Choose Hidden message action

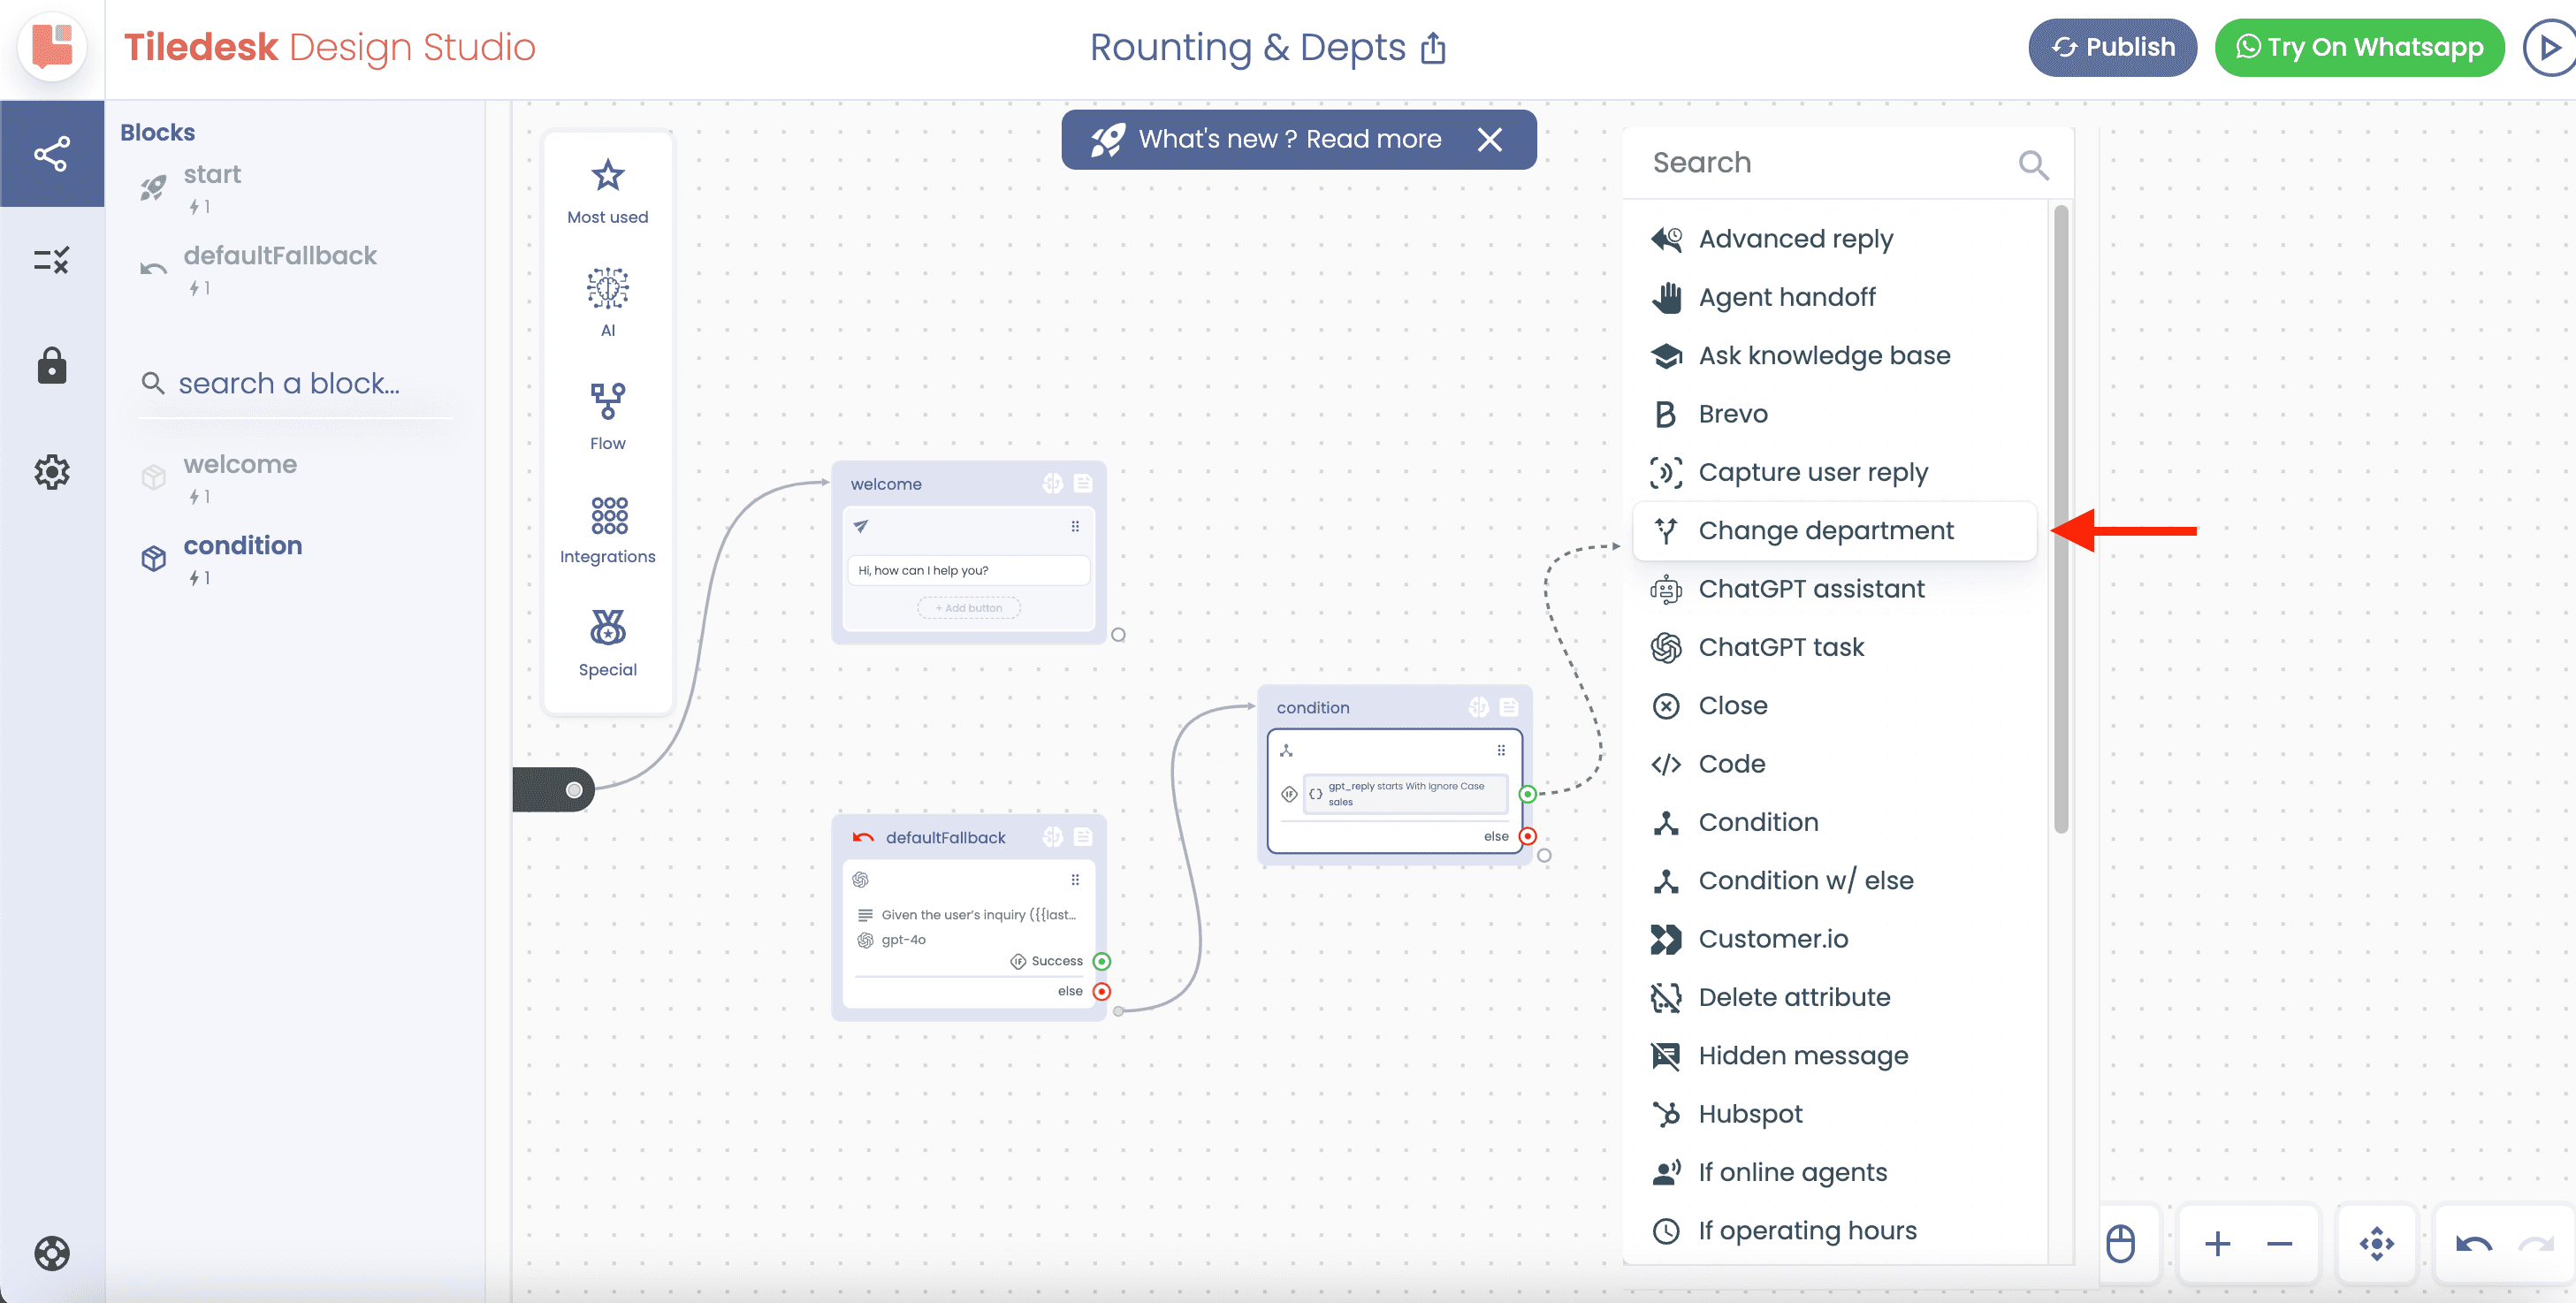[x=1834, y=1055]
